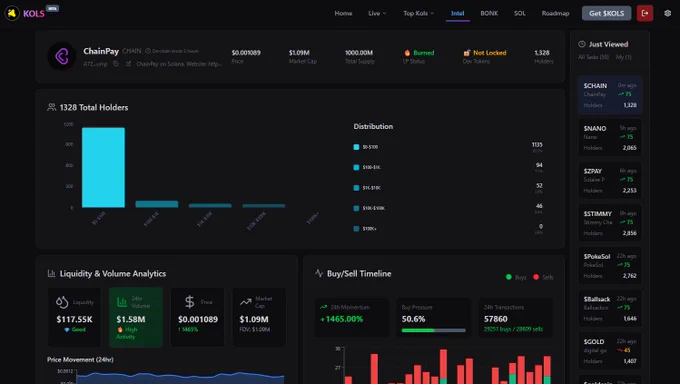This screenshot has height=384, width=680.
Task: Open the BONK nav item
Action: click(489, 13)
